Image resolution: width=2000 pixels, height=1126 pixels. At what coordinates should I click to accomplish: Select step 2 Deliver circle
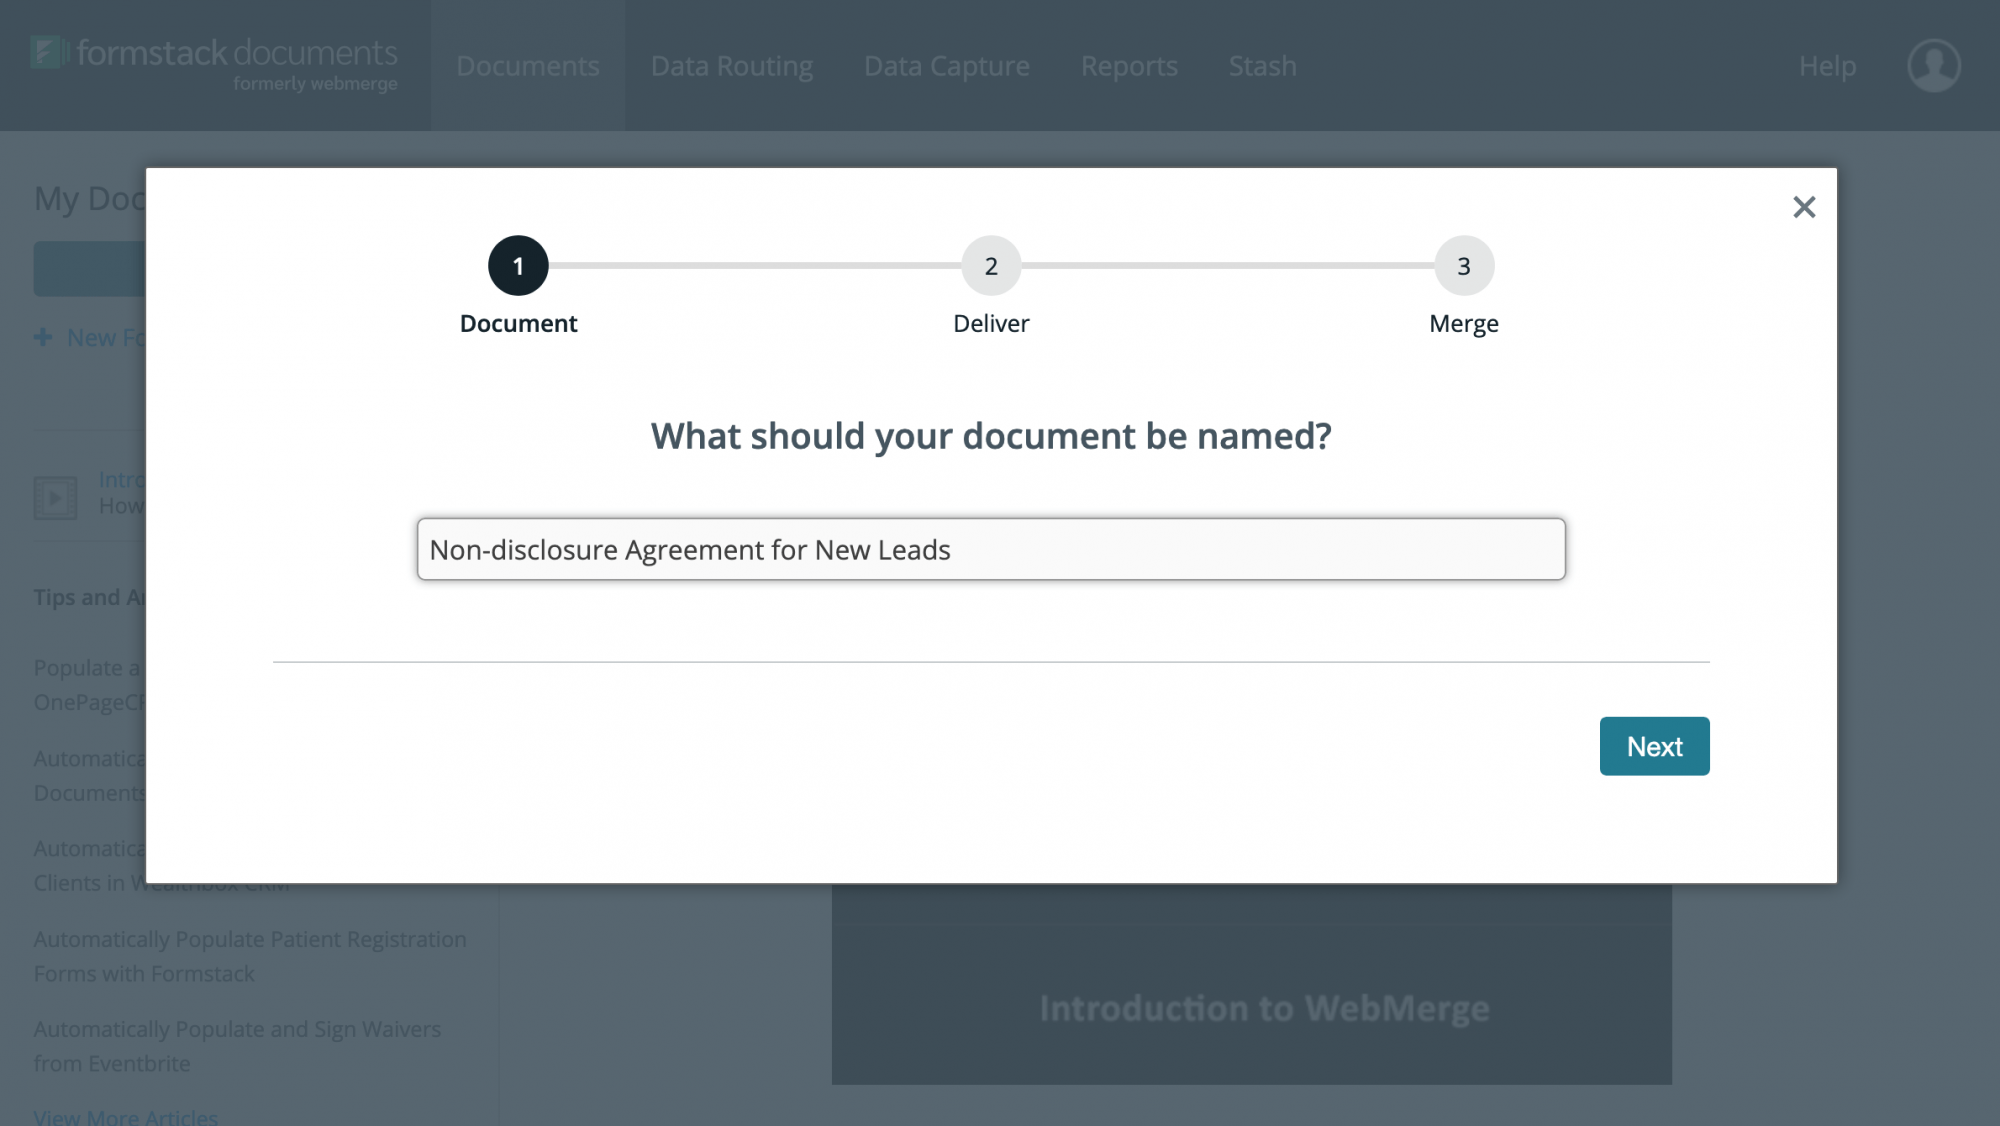tap(991, 265)
